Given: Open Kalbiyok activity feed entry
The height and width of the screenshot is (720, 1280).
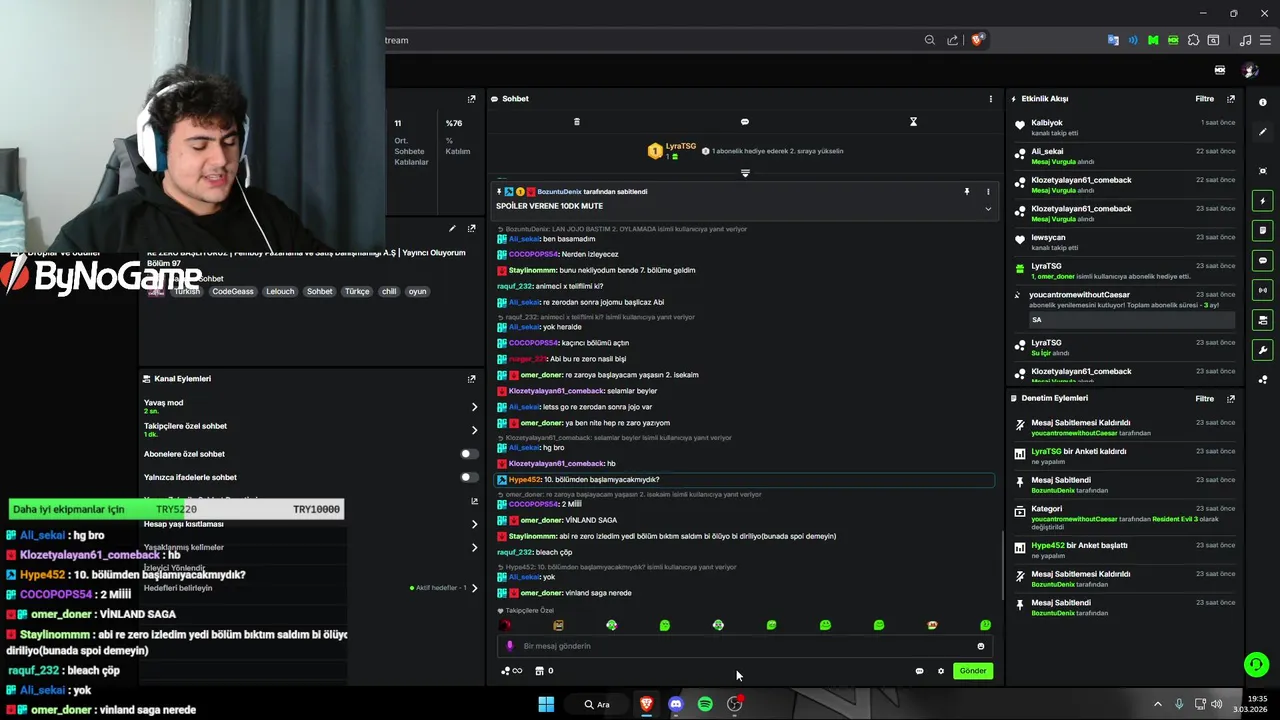Looking at the screenshot, I should coord(1124,127).
